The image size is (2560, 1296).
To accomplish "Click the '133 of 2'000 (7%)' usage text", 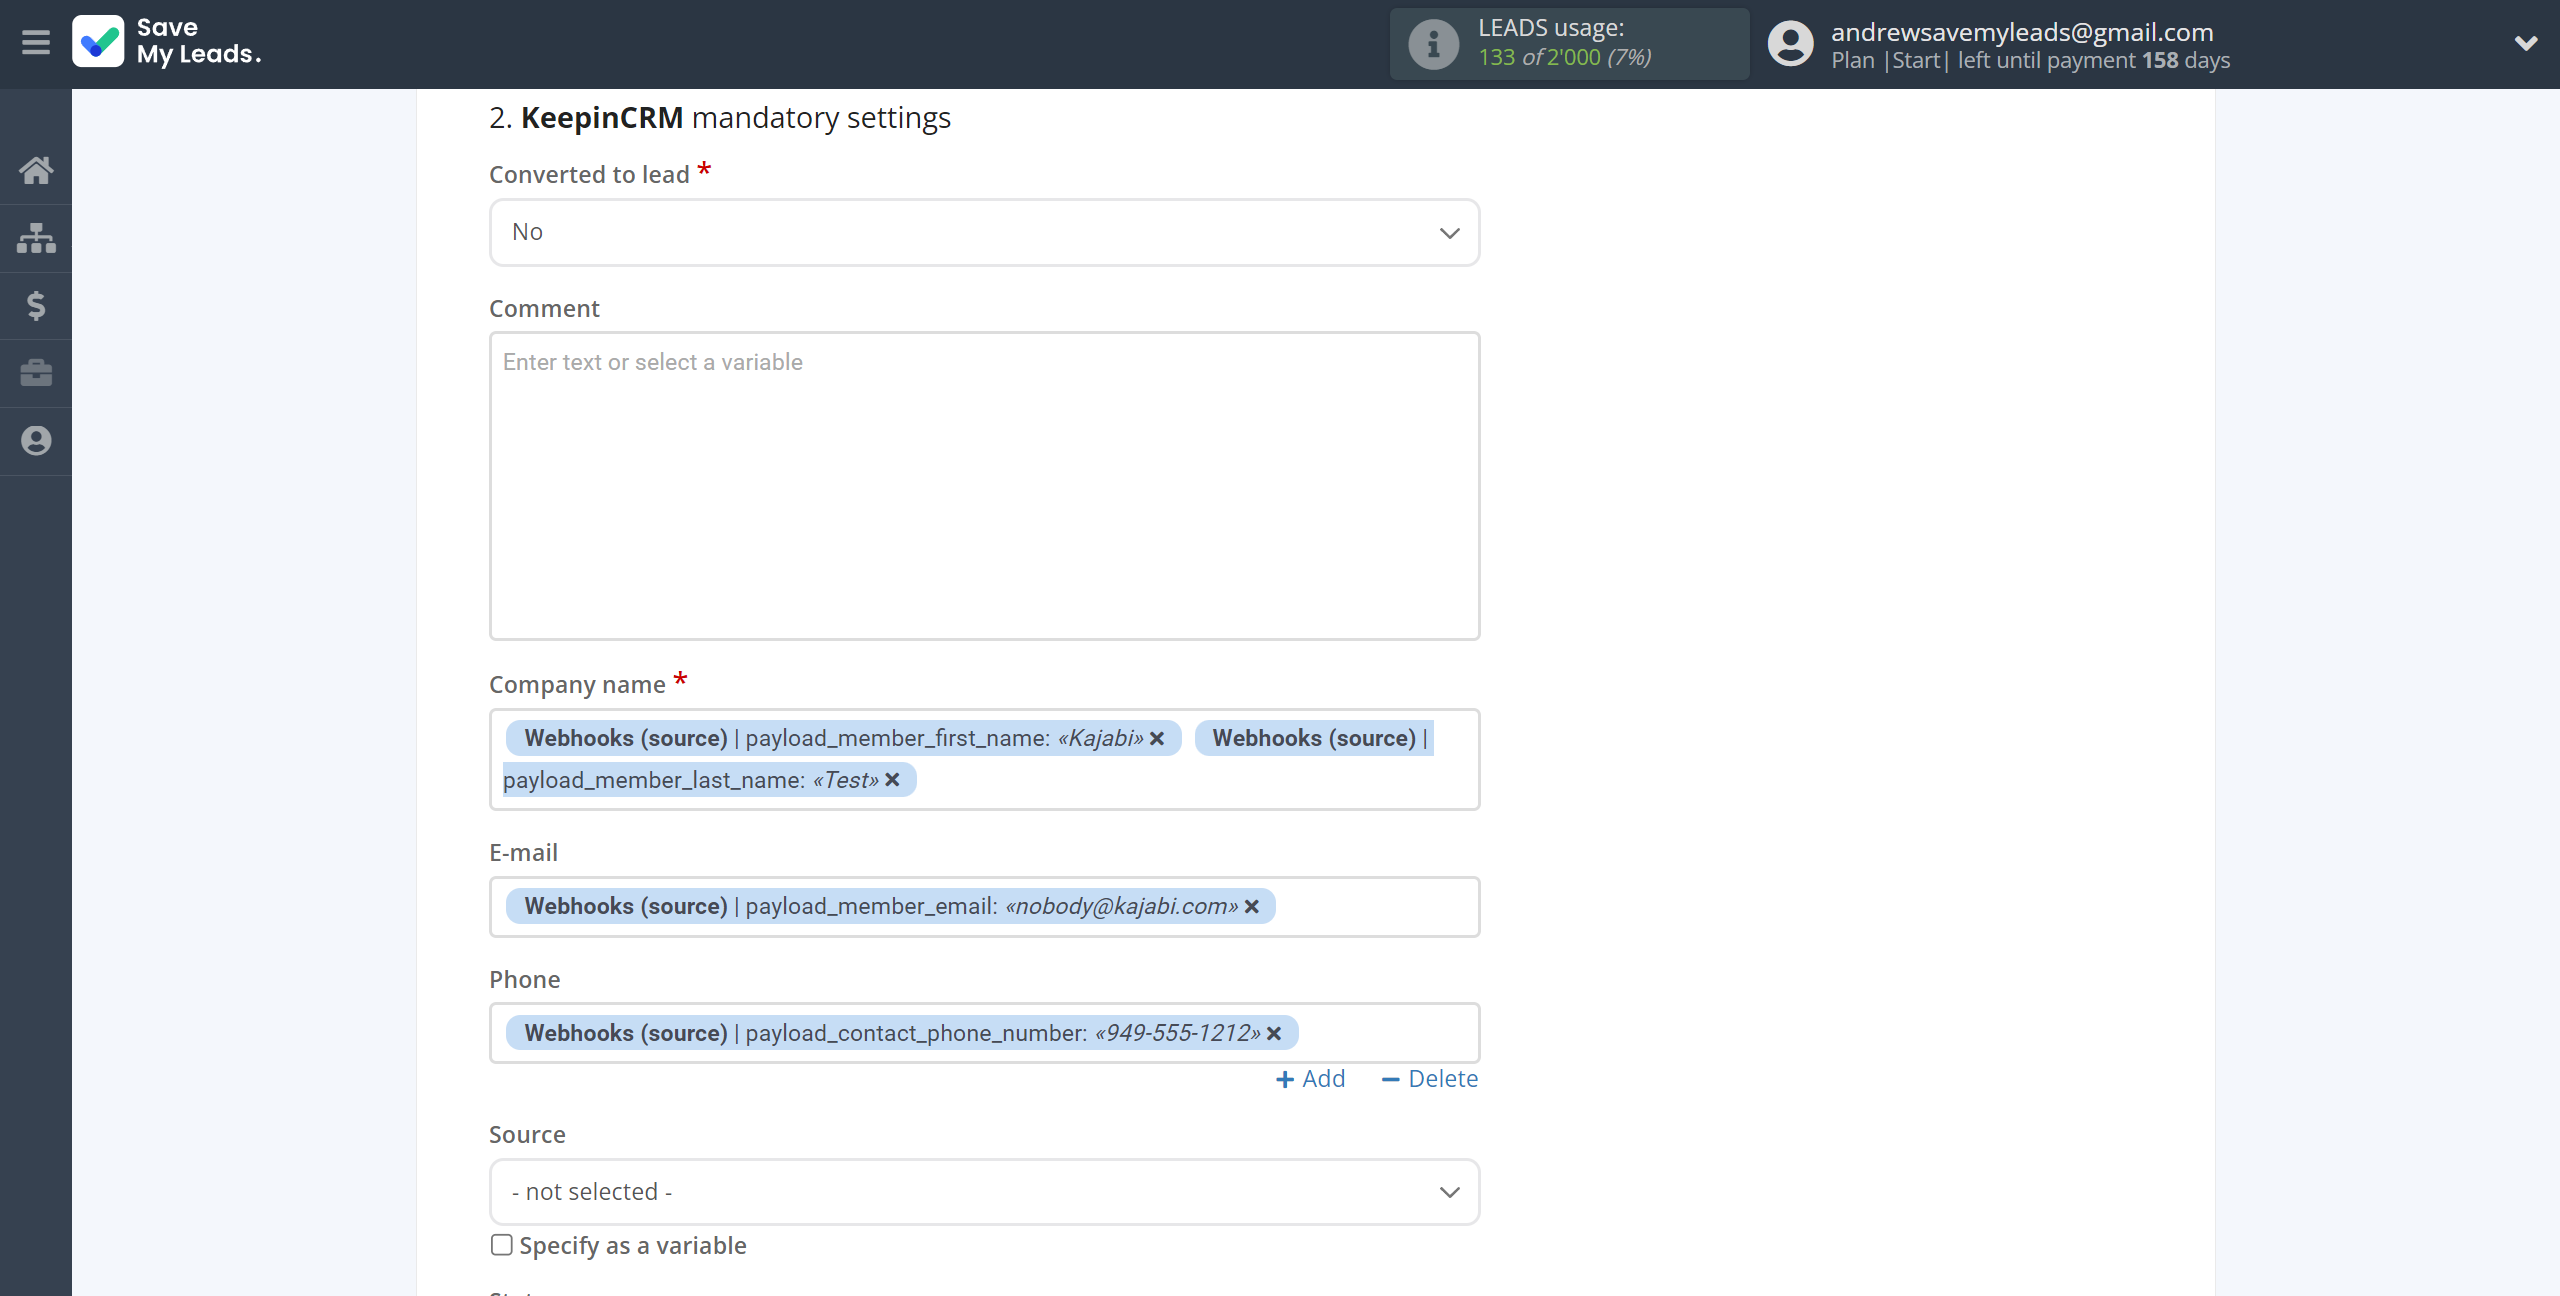I will pos(1564,58).
